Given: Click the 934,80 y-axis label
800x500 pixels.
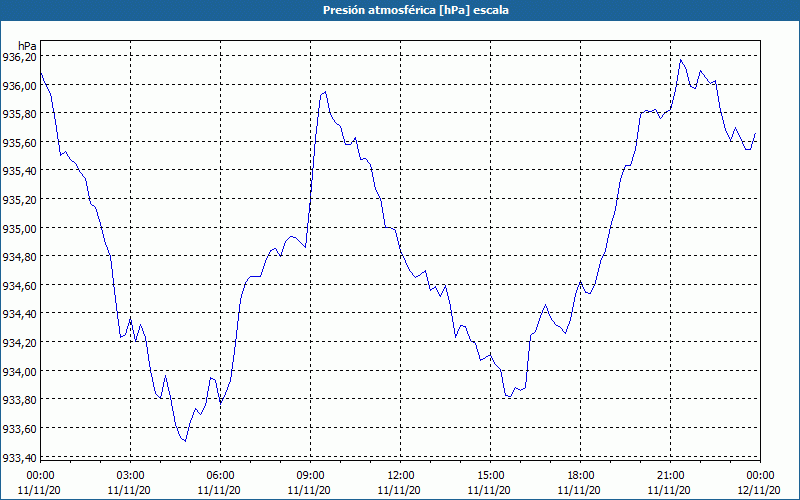Looking at the screenshot, I should point(19,257).
